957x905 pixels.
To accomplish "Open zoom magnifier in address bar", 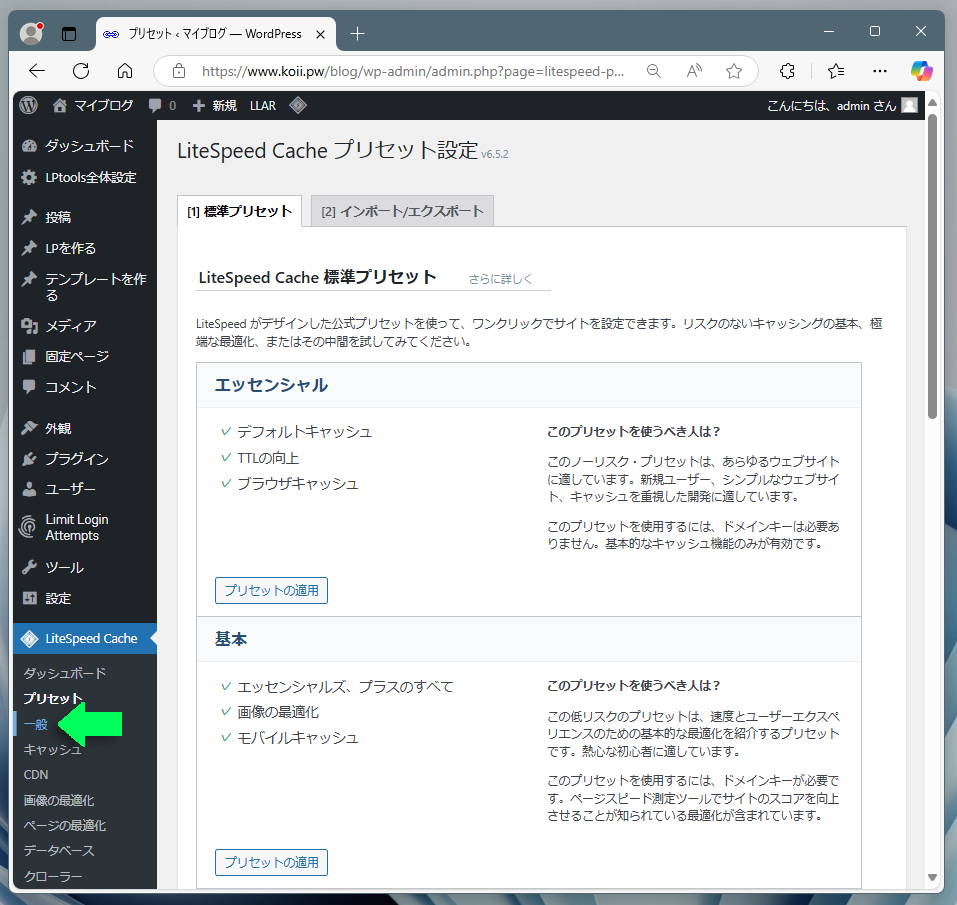I will [x=654, y=71].
